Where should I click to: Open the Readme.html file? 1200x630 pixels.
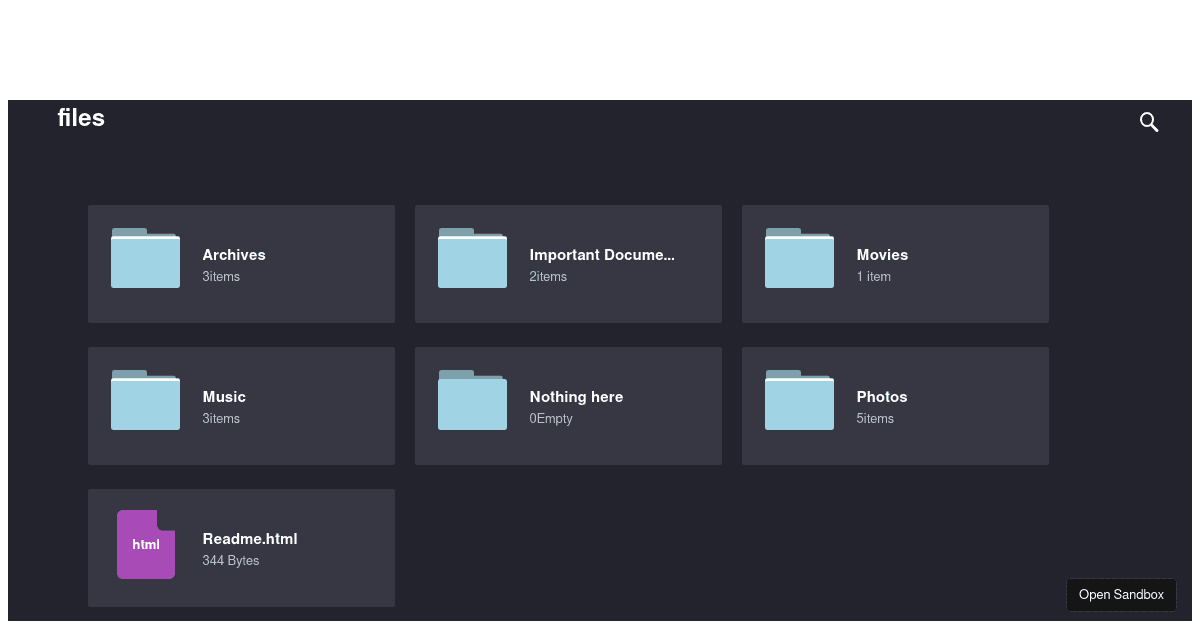tap(241, 547)
